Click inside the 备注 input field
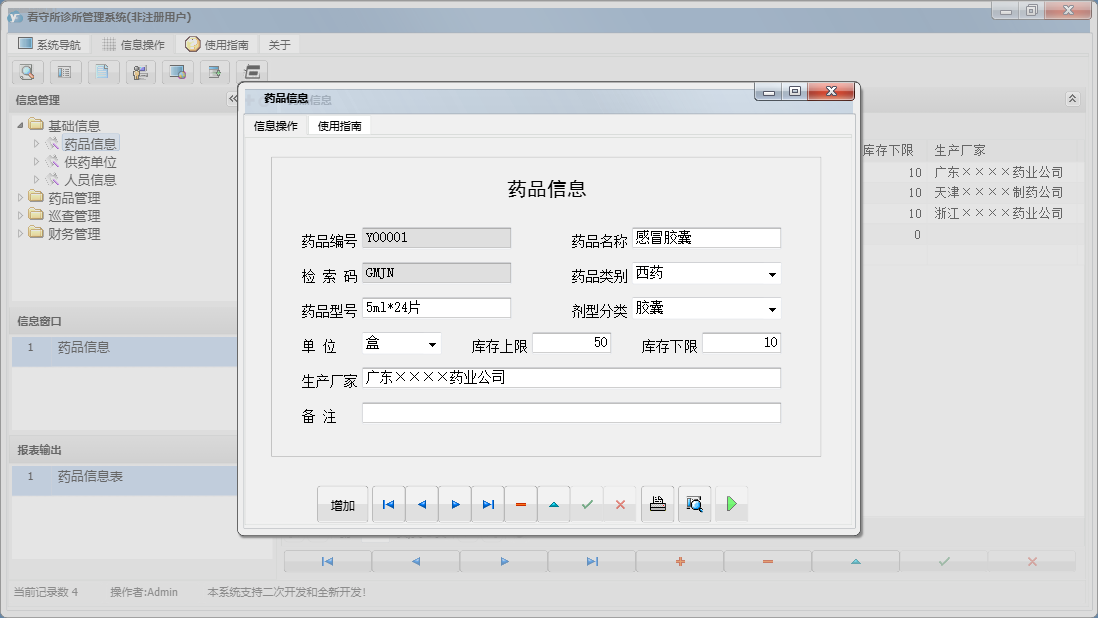 pyautogui.click(x=570, y=412)
